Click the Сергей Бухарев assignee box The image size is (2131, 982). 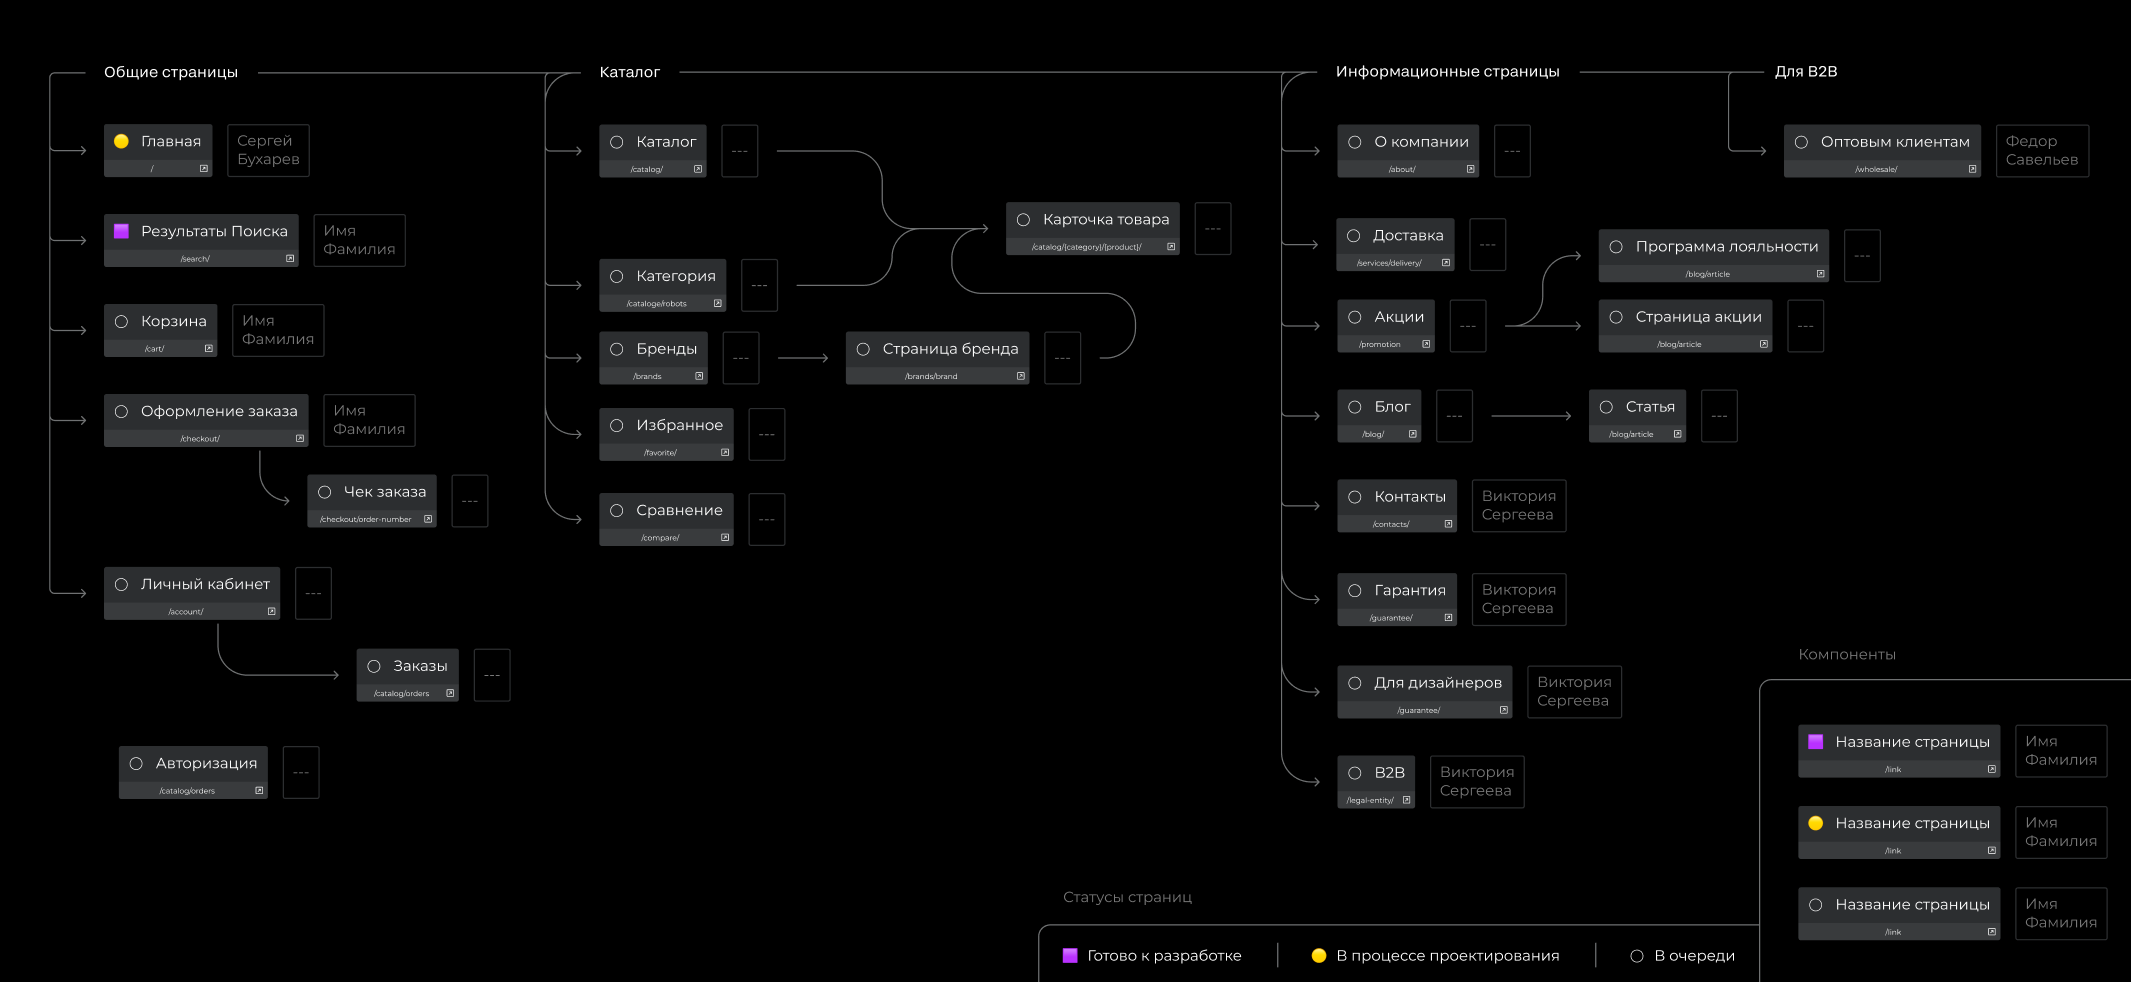click(x=268, y=150)
